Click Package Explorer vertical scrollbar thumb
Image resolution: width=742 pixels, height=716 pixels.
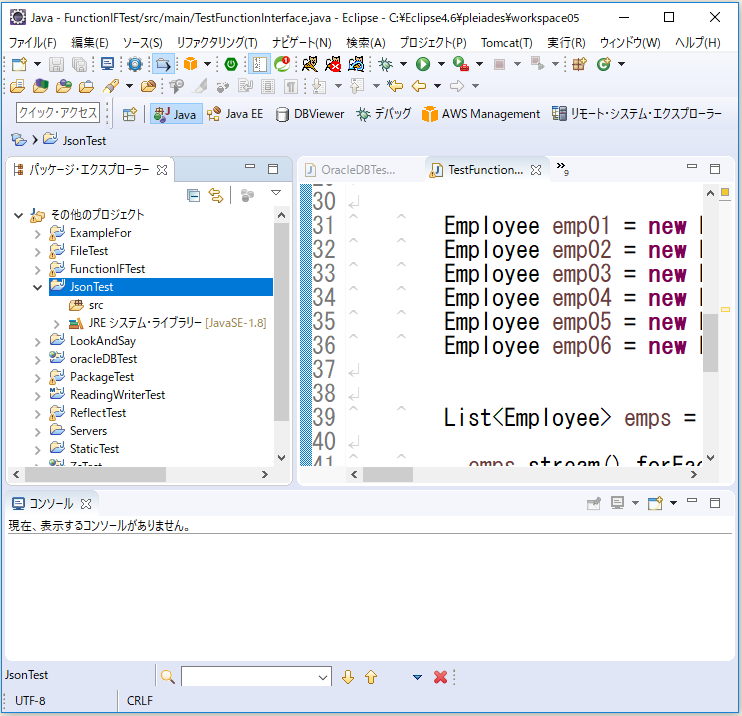click(x=282, y=322)
